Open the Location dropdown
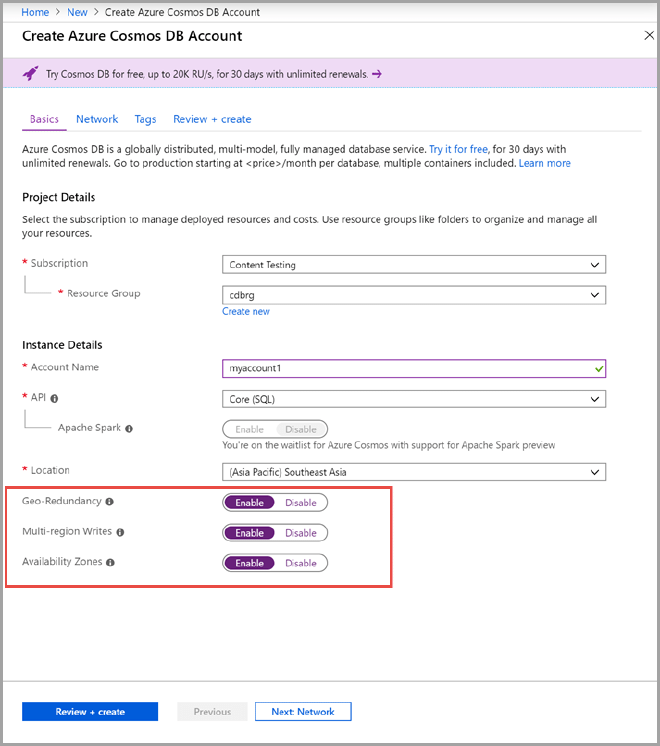 tap(414, 472)
